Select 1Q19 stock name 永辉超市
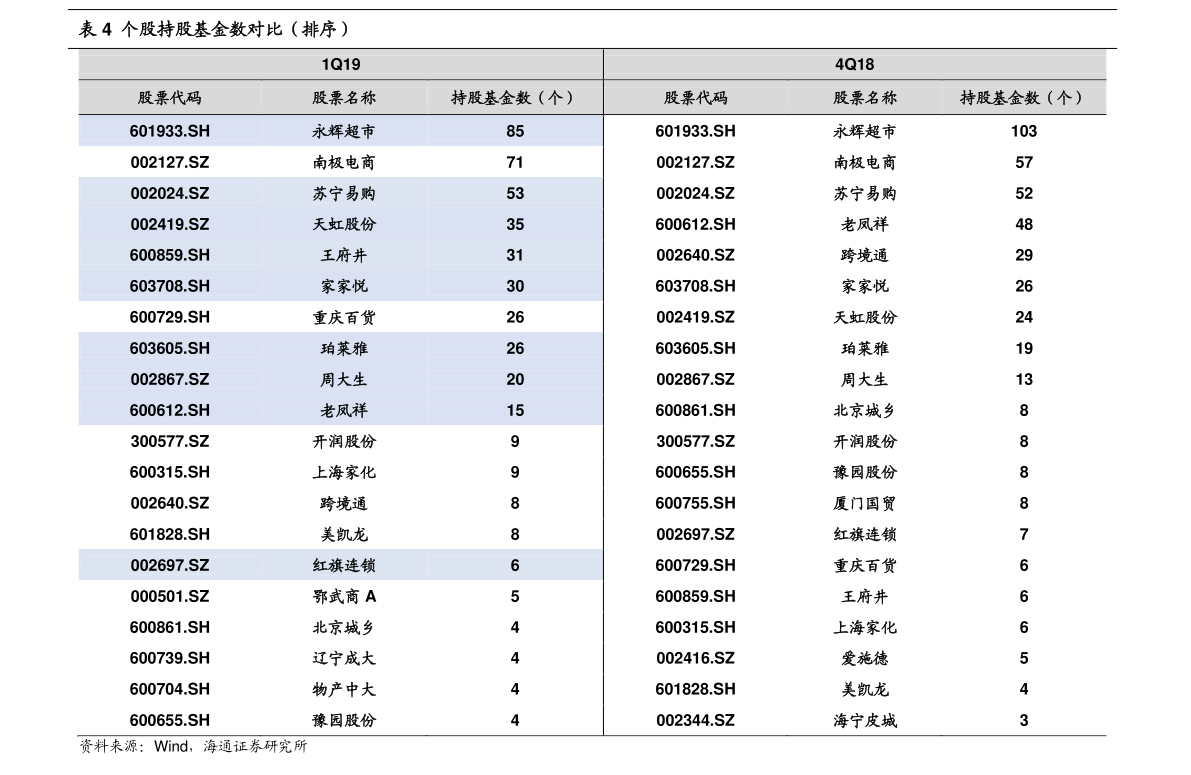The image size is (1191, 775). (x=344, y=131)
